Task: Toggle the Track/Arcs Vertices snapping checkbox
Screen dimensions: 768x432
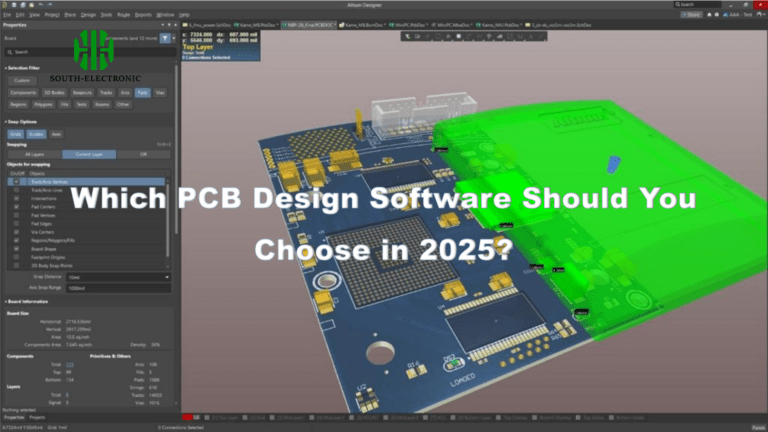Action: pyautogui.click(x=16, y=182)
